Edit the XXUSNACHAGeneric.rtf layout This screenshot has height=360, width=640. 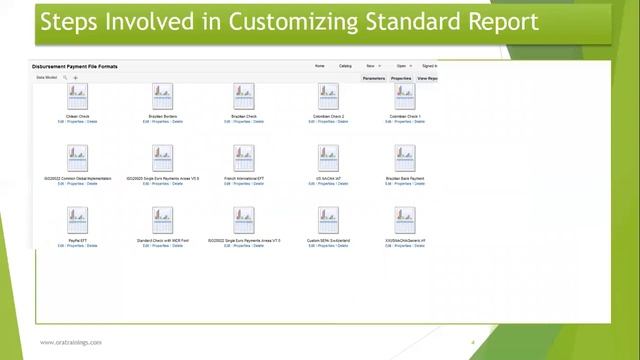(388, 246)
